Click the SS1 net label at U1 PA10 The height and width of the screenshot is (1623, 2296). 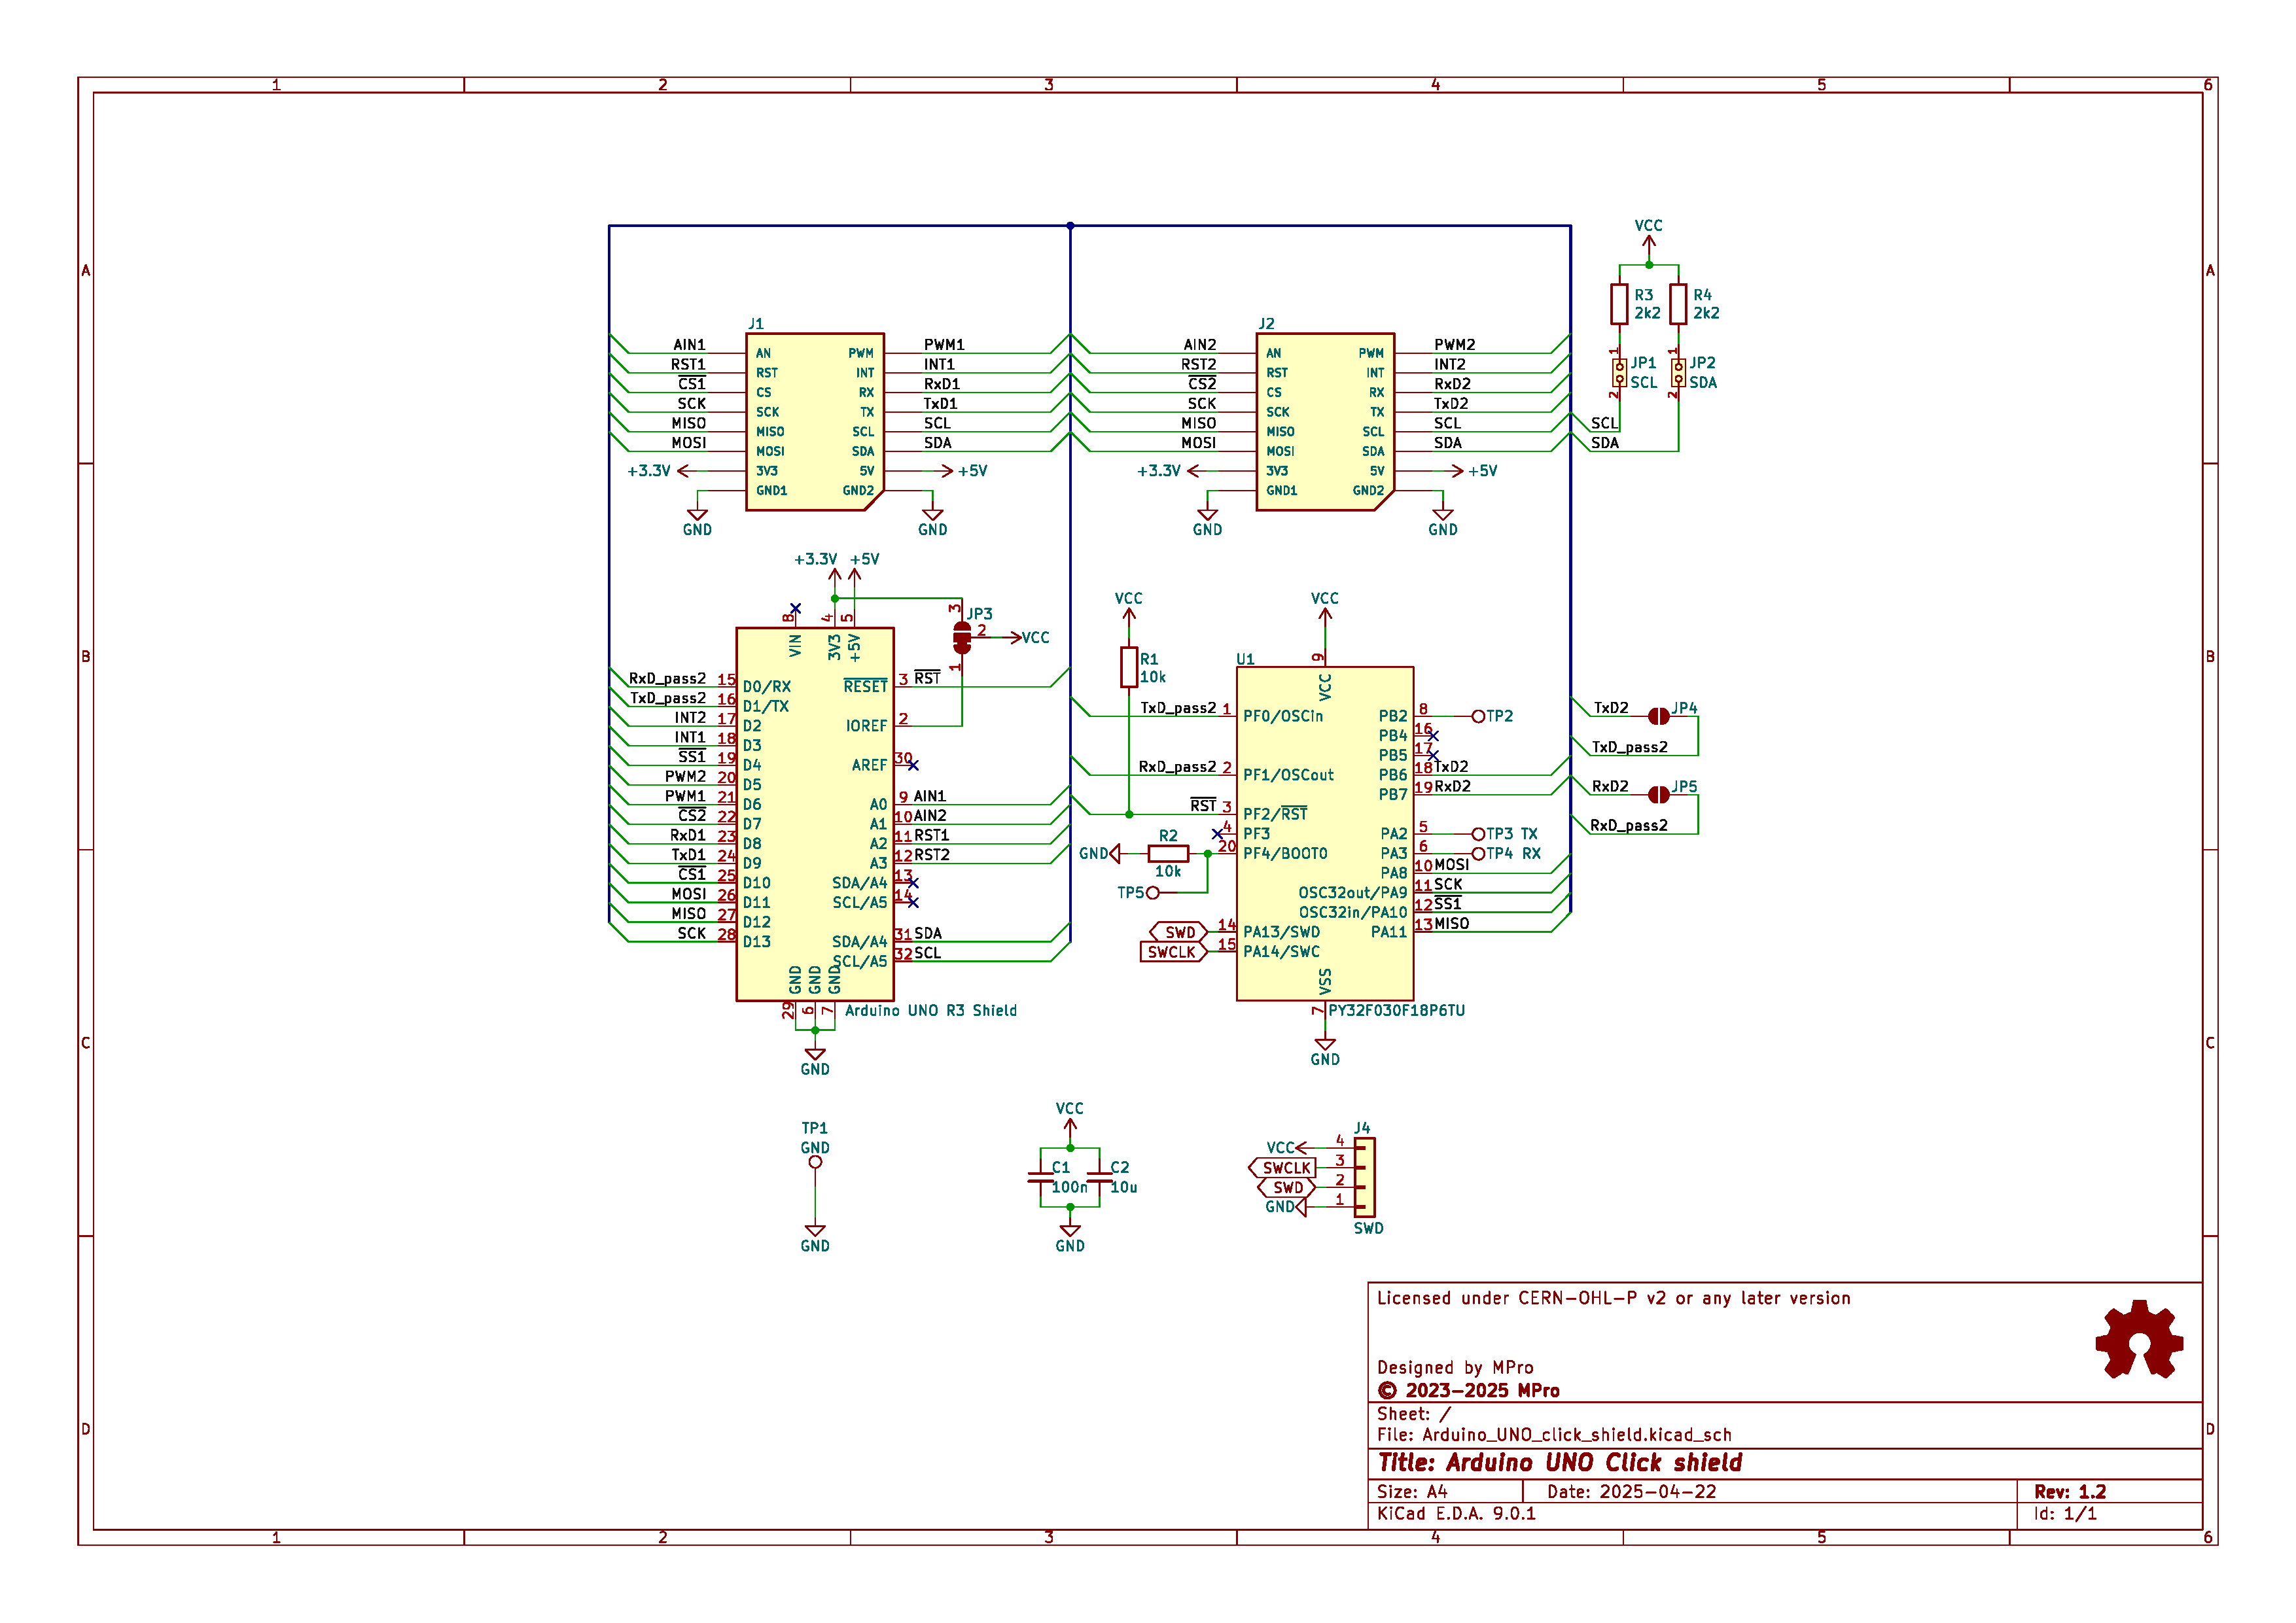click(x=1447, y=903)
